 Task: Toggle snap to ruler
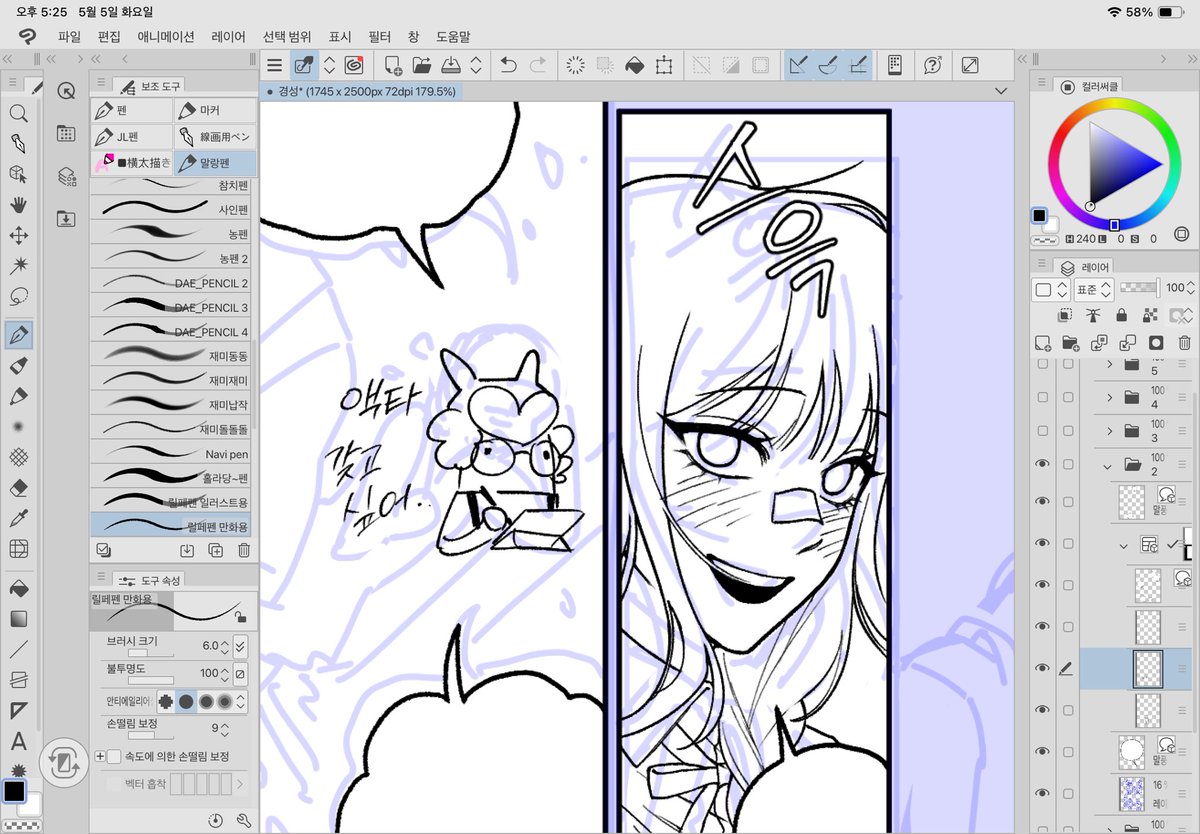[x=798, y=65]
